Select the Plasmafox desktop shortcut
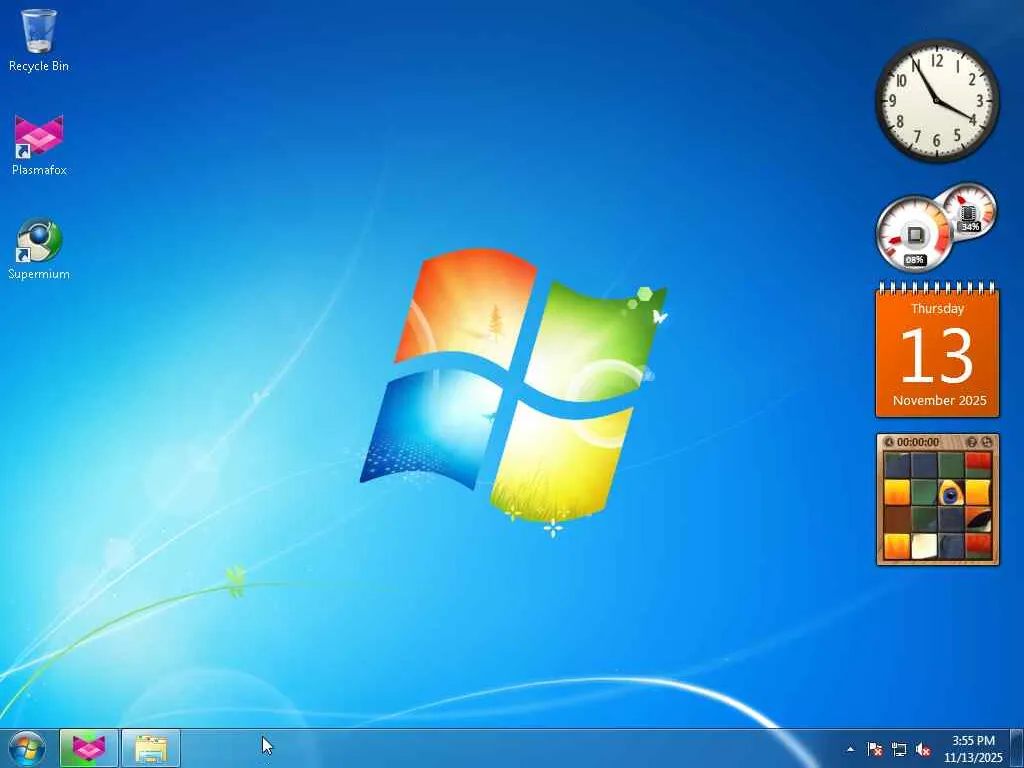The image size is (1024, 768). tap(39, 145)
